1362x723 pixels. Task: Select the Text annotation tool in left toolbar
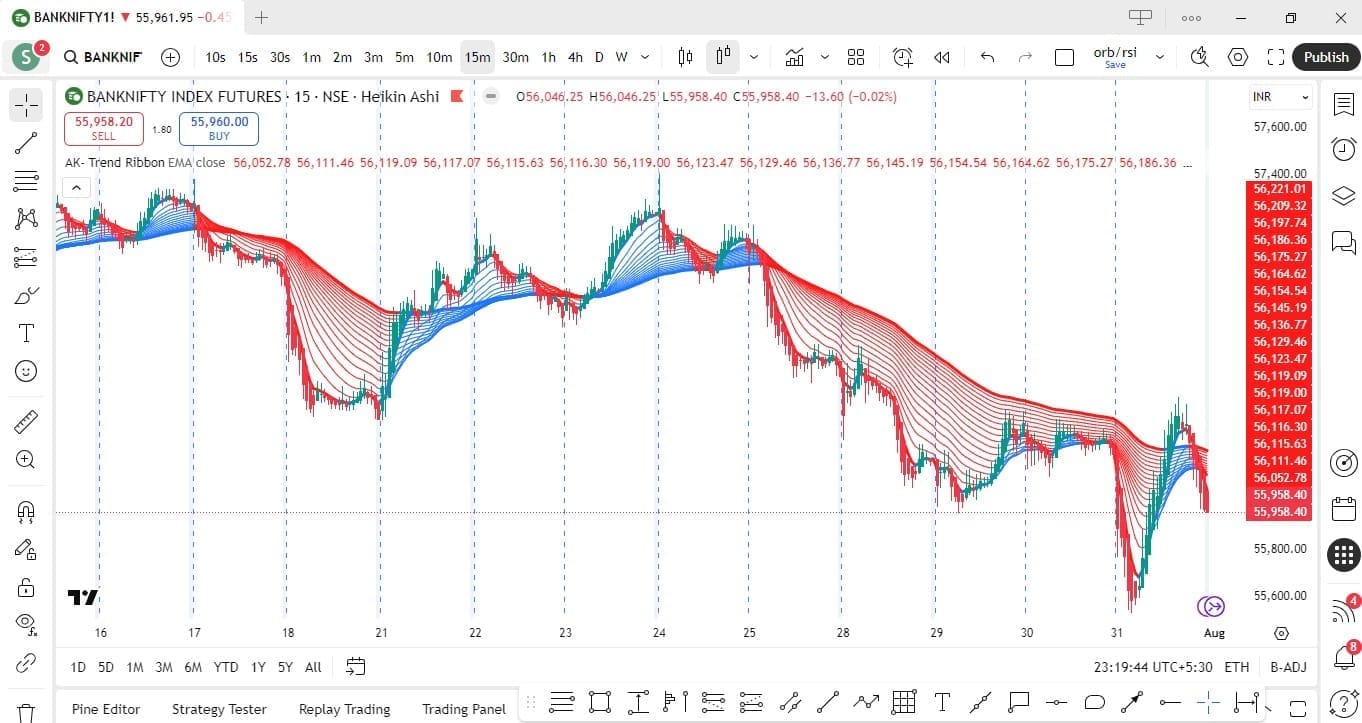pyautogui.click(x=26, y=333)
